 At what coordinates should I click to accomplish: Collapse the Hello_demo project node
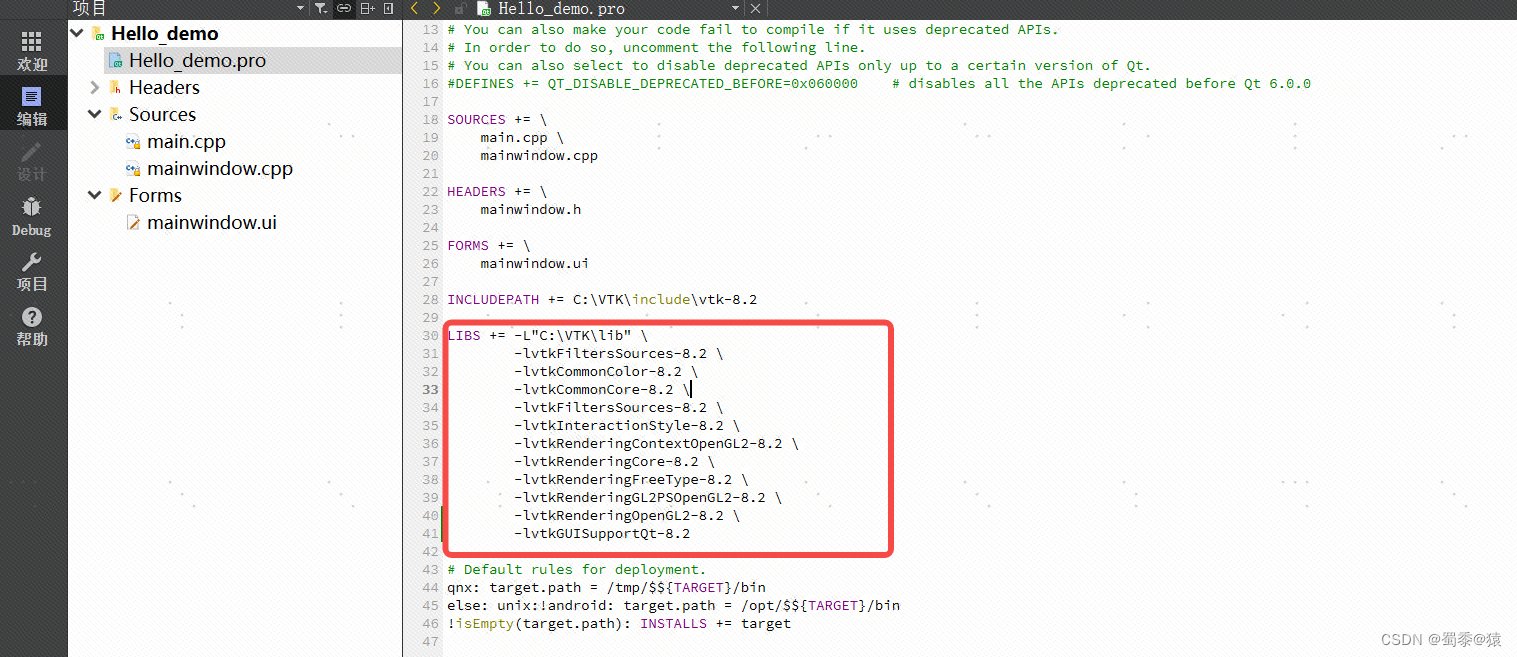[x=78, y=33]
